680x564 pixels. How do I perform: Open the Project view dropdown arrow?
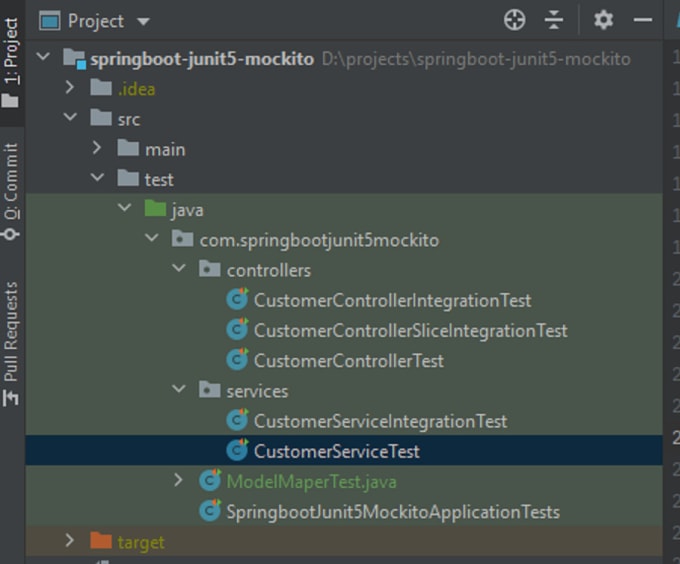pyautogui.click(x=143, y=21)
